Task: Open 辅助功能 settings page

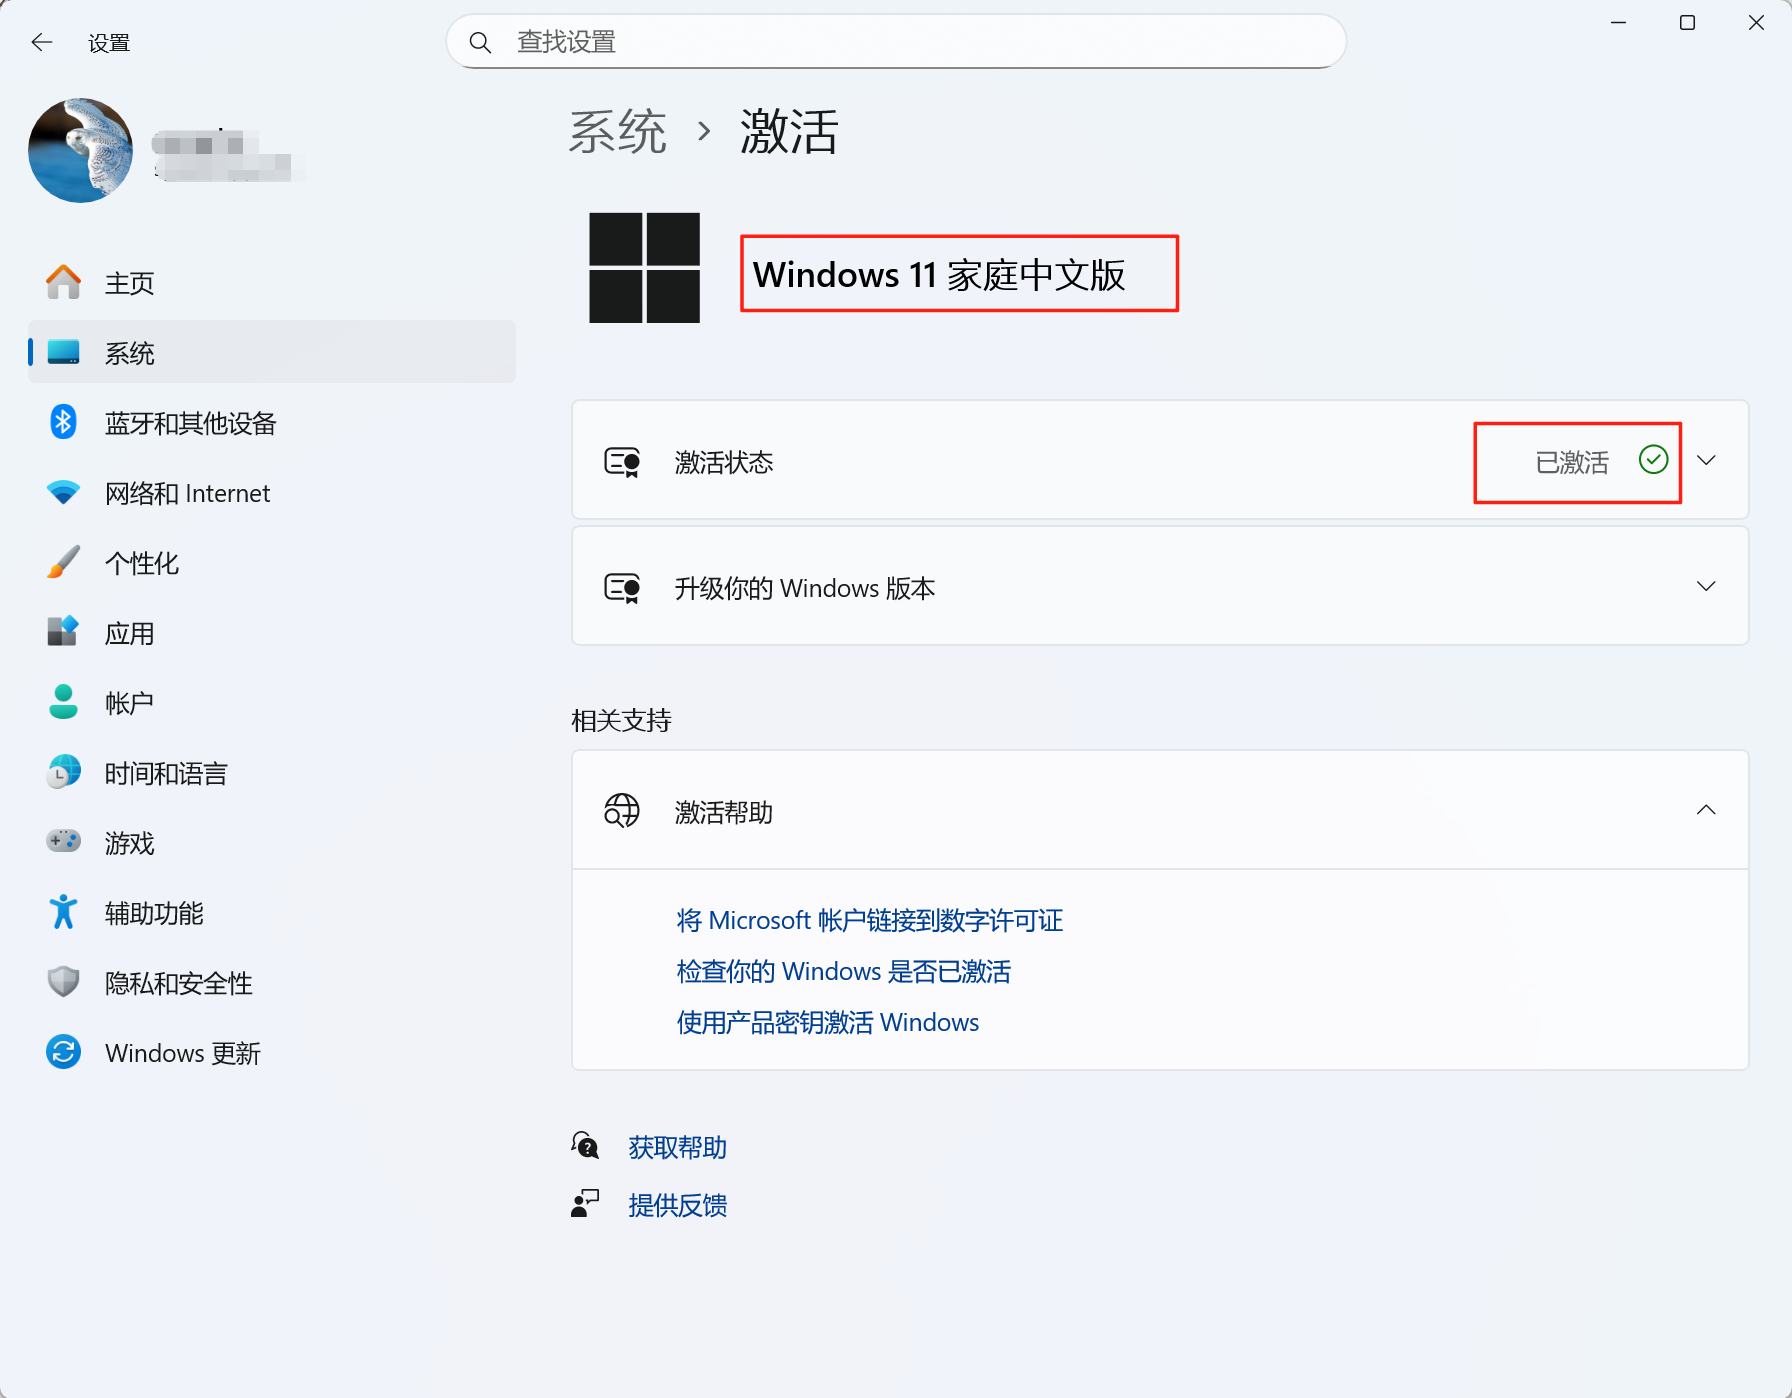Action: tap(272, 912)
